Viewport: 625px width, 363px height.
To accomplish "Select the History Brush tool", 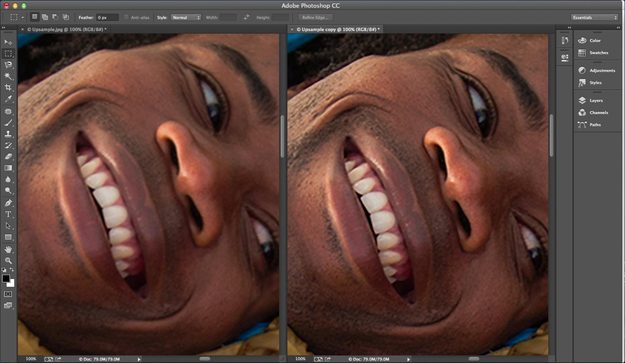I will 8,145.
